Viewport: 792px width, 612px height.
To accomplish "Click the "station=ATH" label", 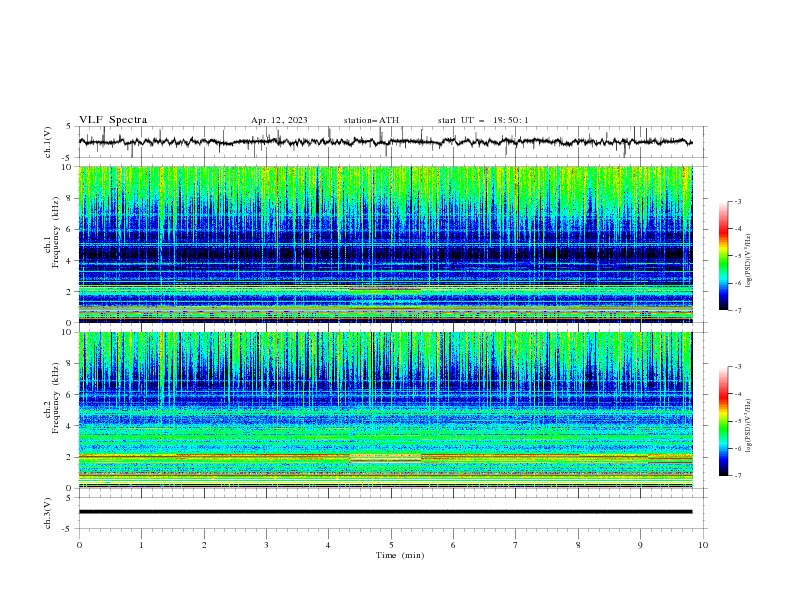I will pyautogui.click(x=371, y=120).
